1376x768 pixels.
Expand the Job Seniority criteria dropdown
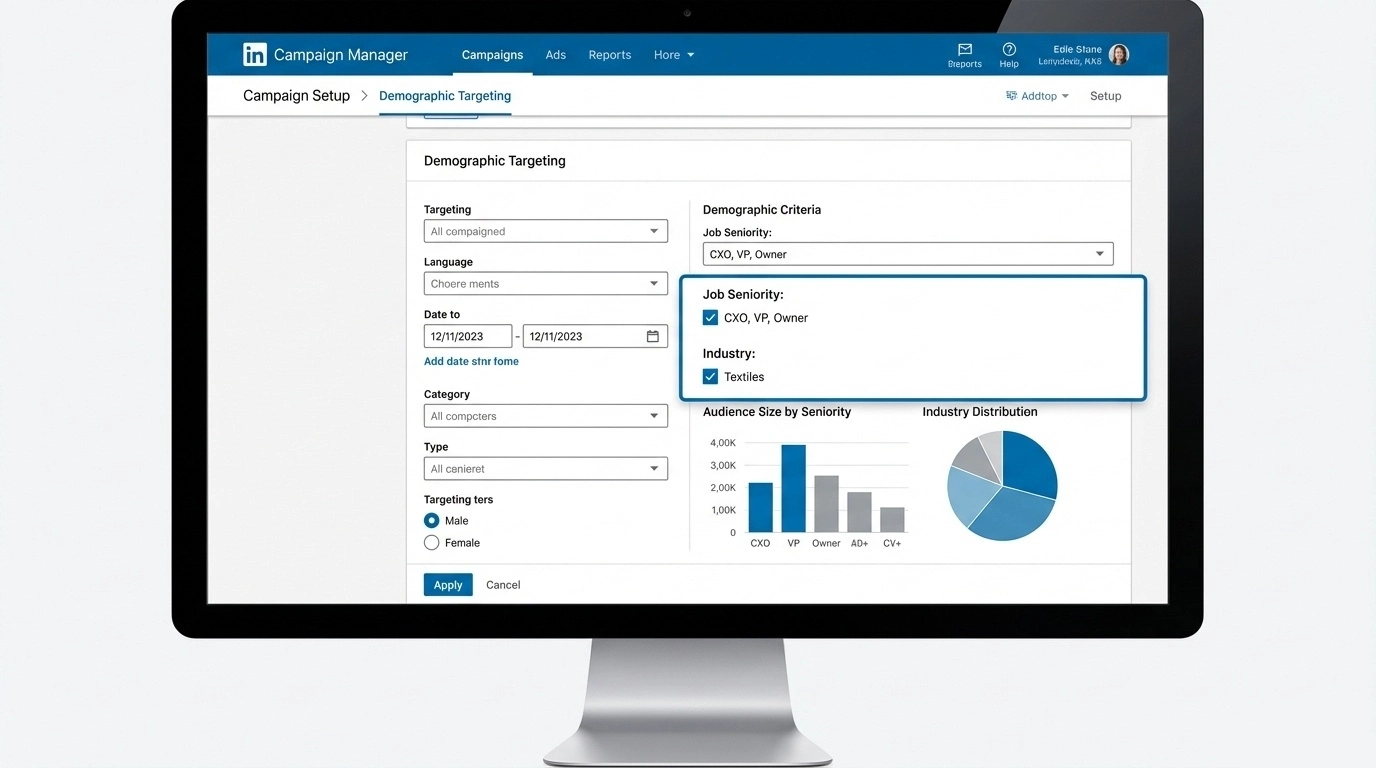1098,253
